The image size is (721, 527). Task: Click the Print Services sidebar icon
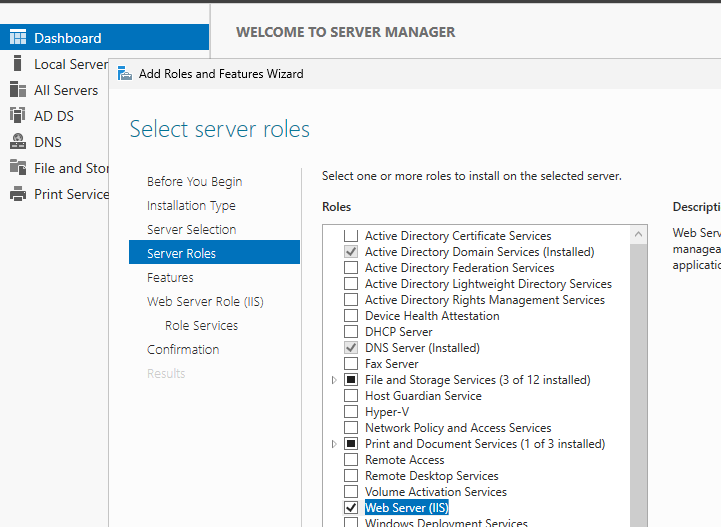click(17, 194)
